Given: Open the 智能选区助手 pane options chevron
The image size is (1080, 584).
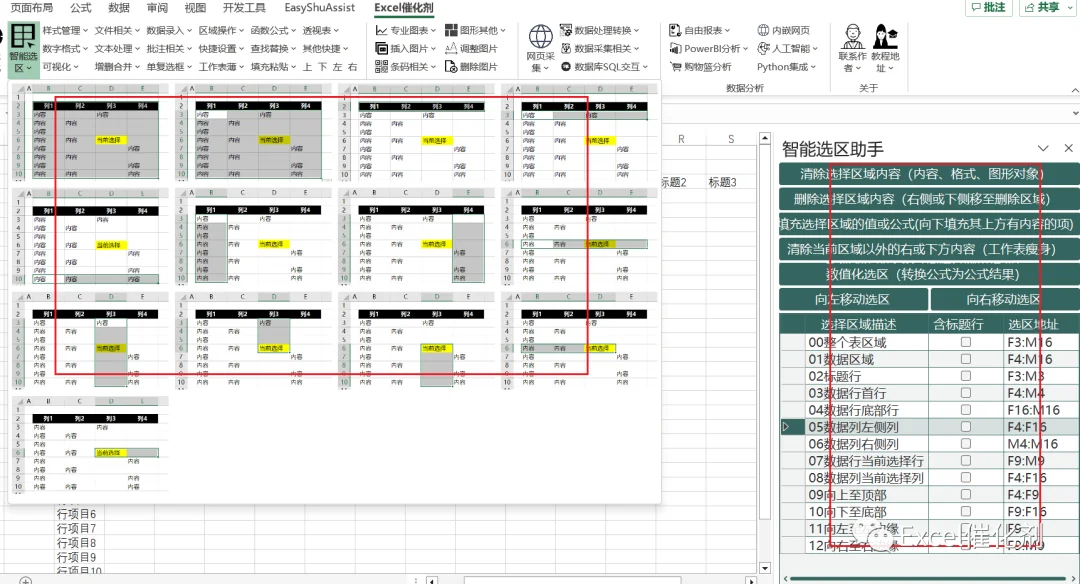Looking at the screenshot, I should (1043, 148).
